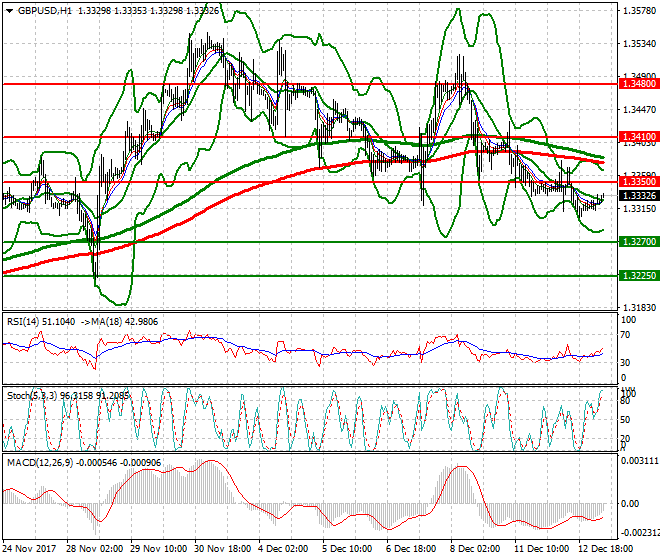
Task: Click the 30 Nov 18:00 time label
Action: 223,549
